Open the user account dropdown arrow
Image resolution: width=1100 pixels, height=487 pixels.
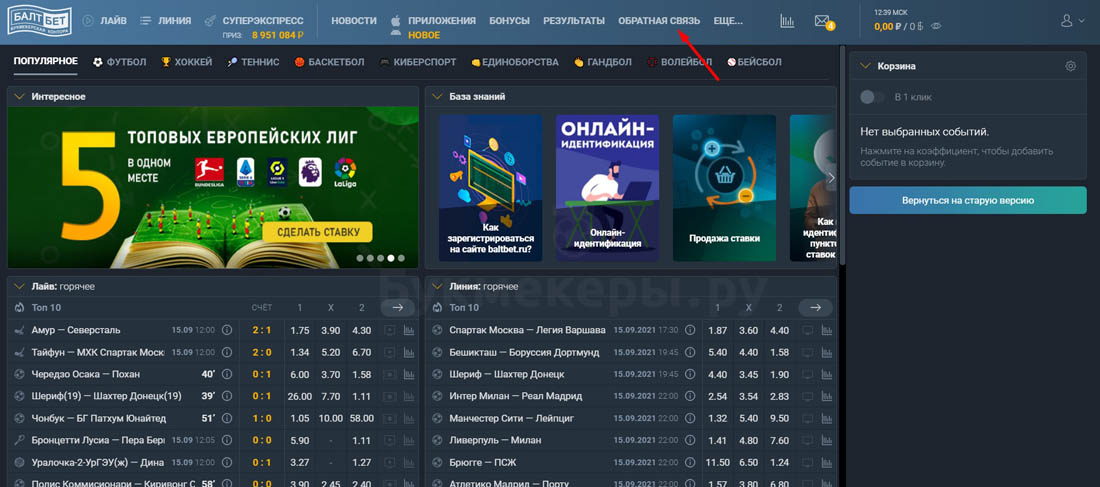click(1083, 21)
